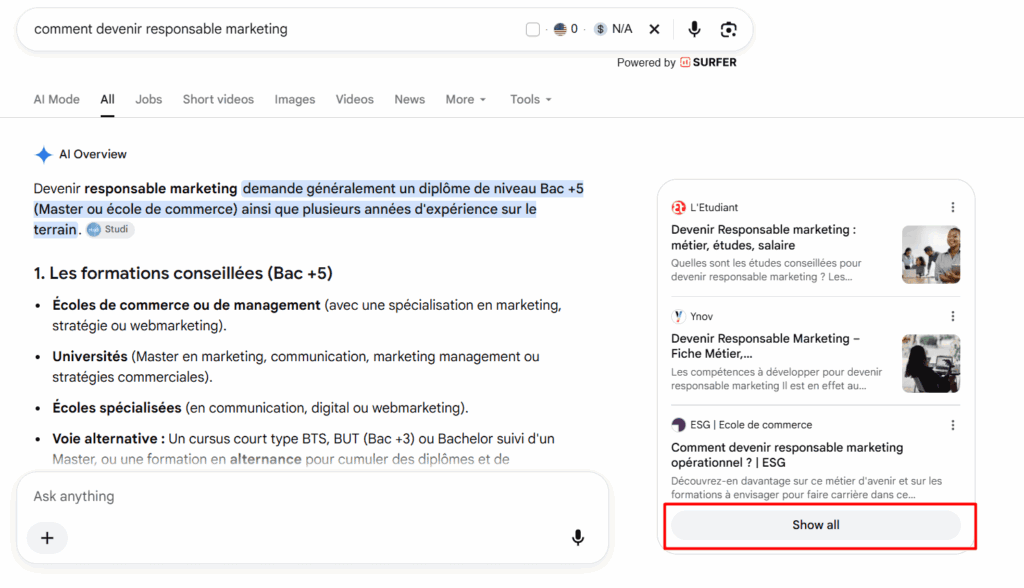Image resolution: width=1024 pixels, height=588 pixels.
Task: Click the Surfer logo icon
Action: point(685,63)
